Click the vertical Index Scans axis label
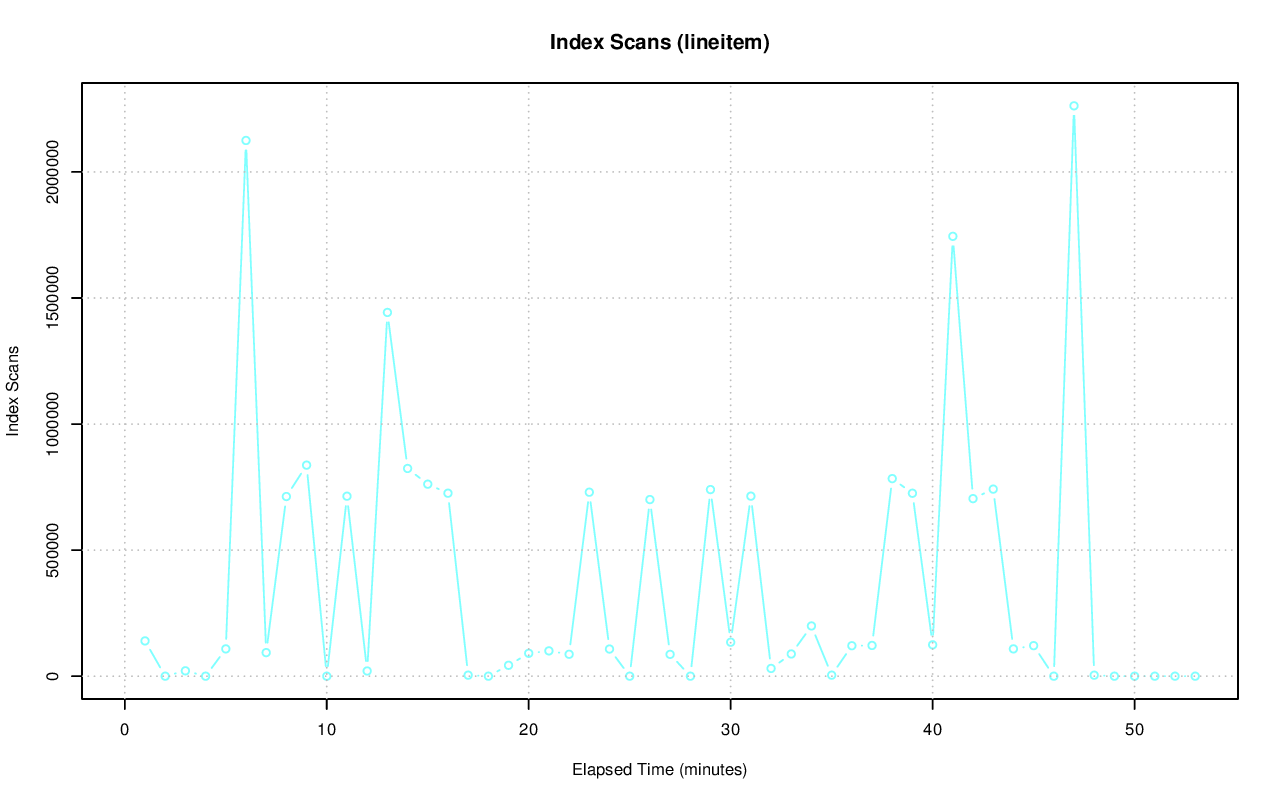 [13, 391]
